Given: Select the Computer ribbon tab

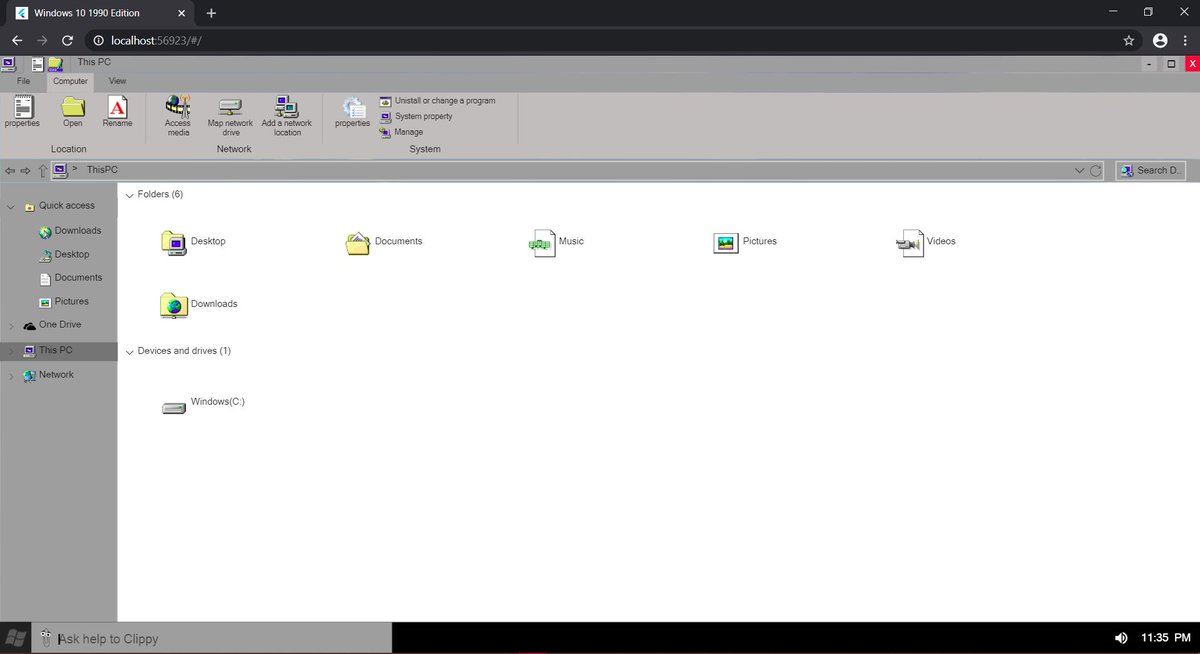Looking at the screenshot, I should (71, 81).
